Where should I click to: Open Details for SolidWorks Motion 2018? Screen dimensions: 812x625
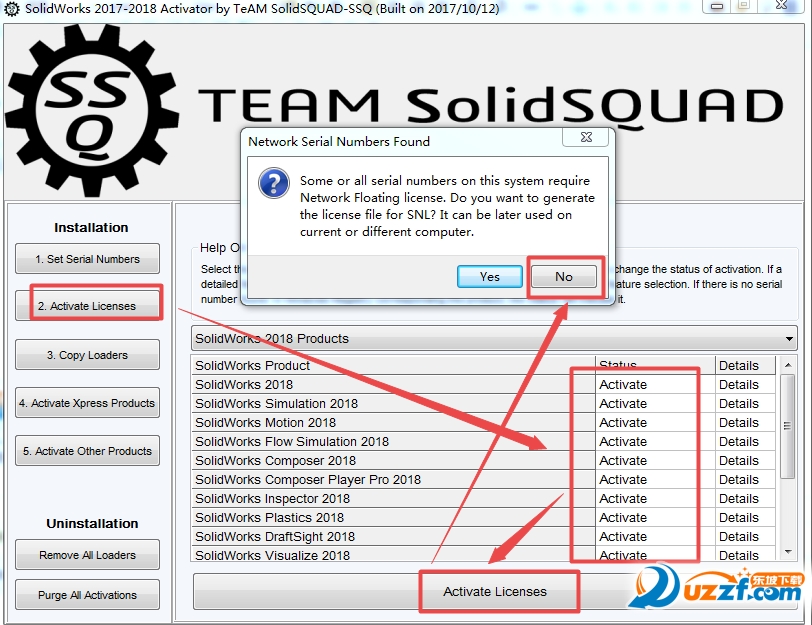(x=745, y=423)
